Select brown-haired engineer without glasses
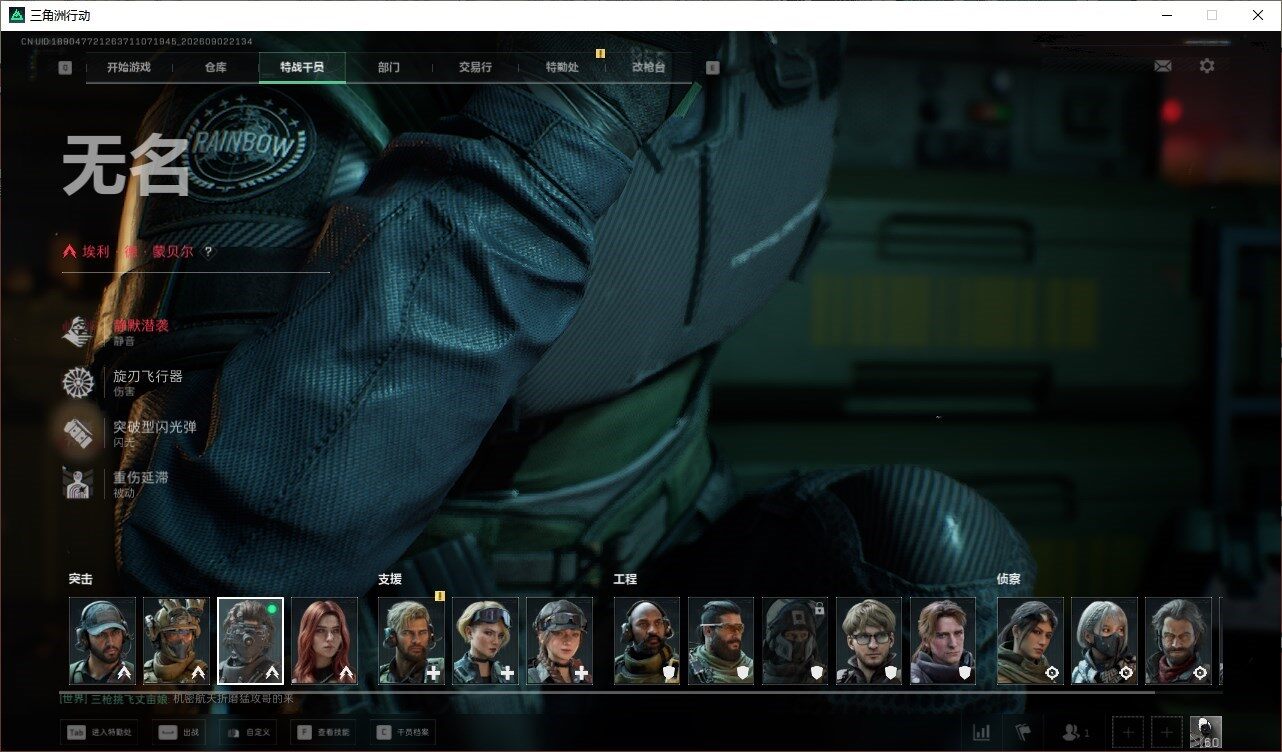This screenshot has width=1282, height=752. point(943,641)
